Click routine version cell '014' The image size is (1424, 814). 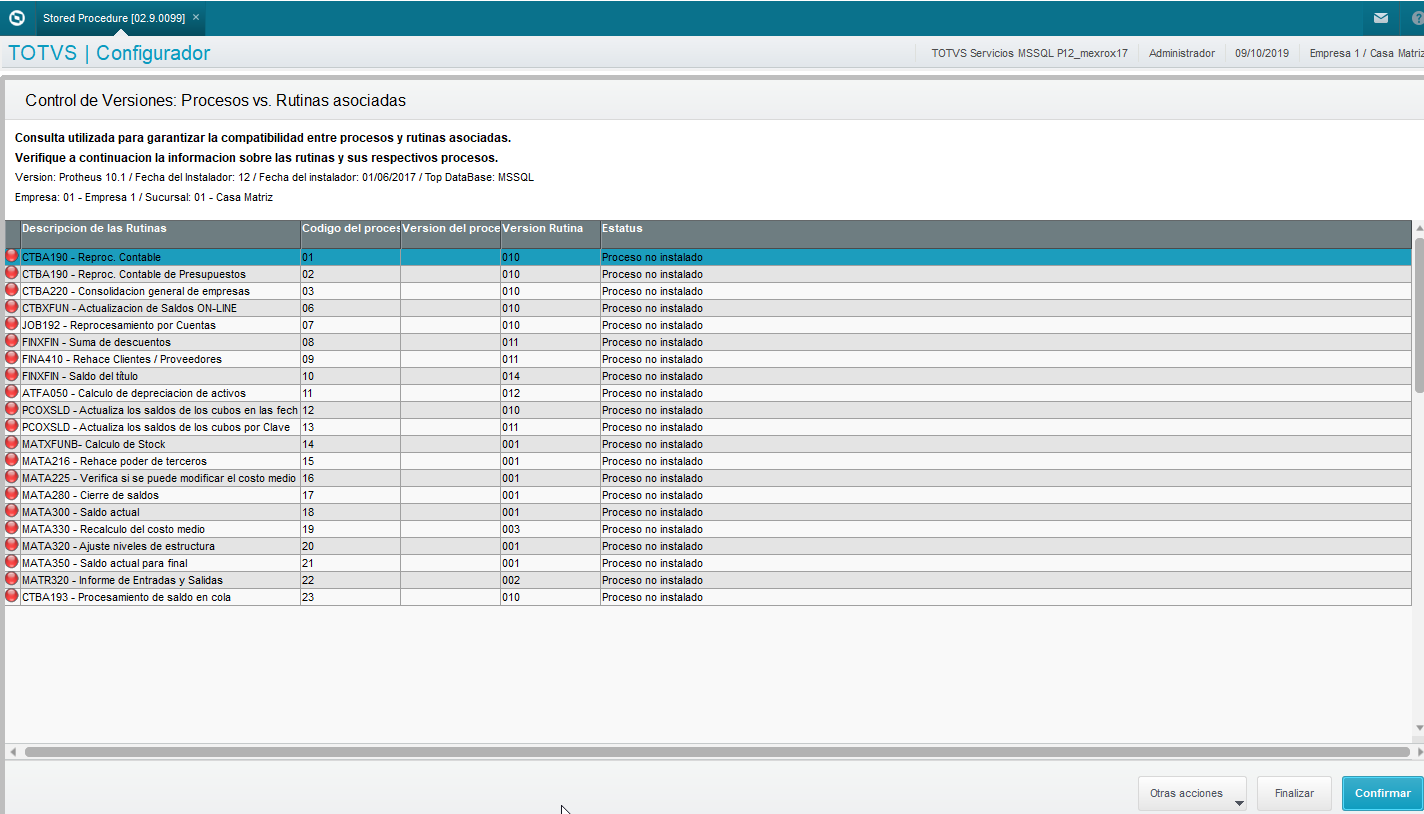pos(550,376)
